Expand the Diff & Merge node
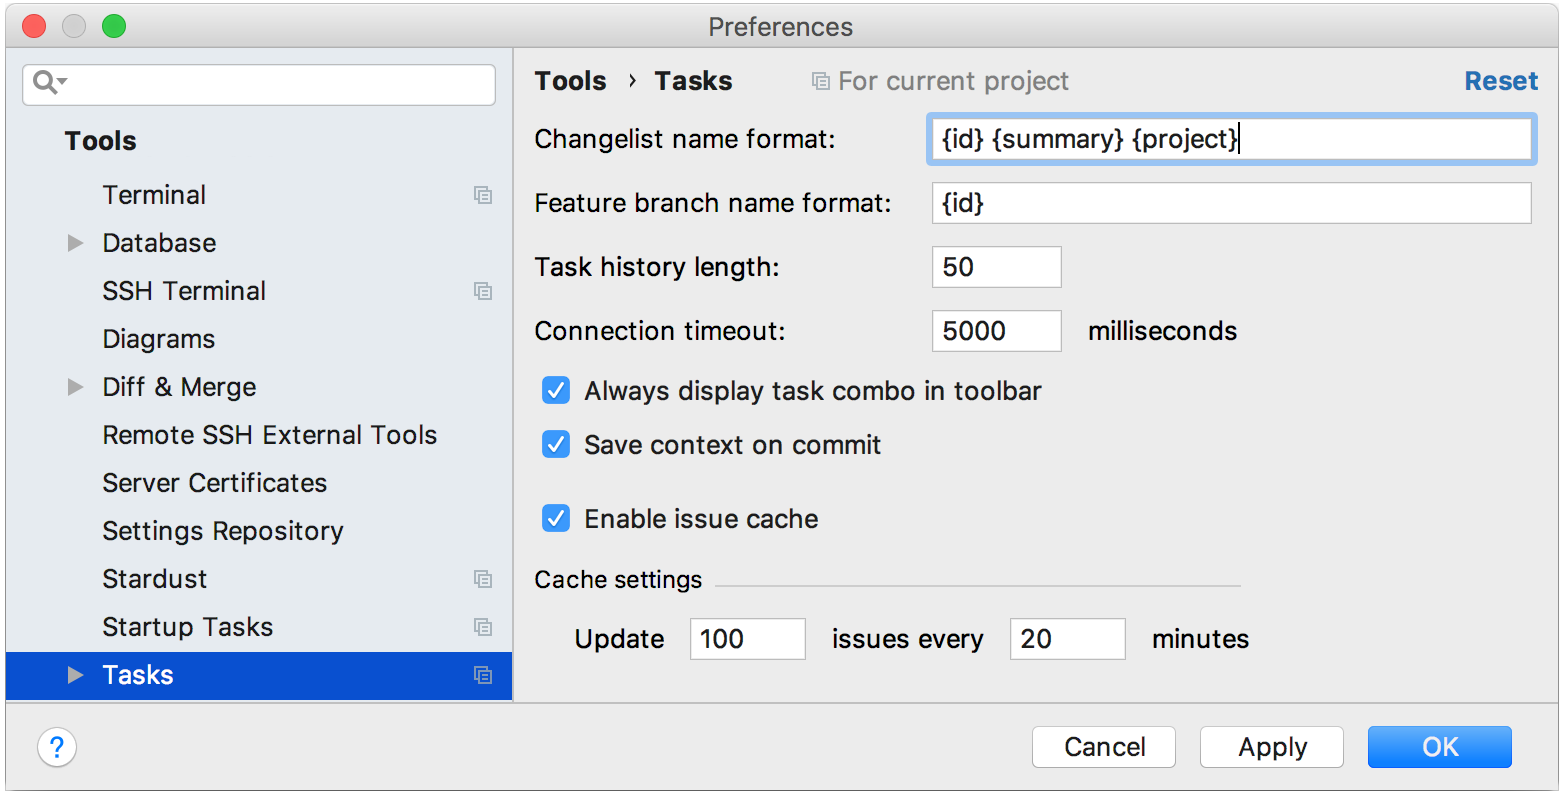Viewport: 1562px width, 794px height. [75, 387]
